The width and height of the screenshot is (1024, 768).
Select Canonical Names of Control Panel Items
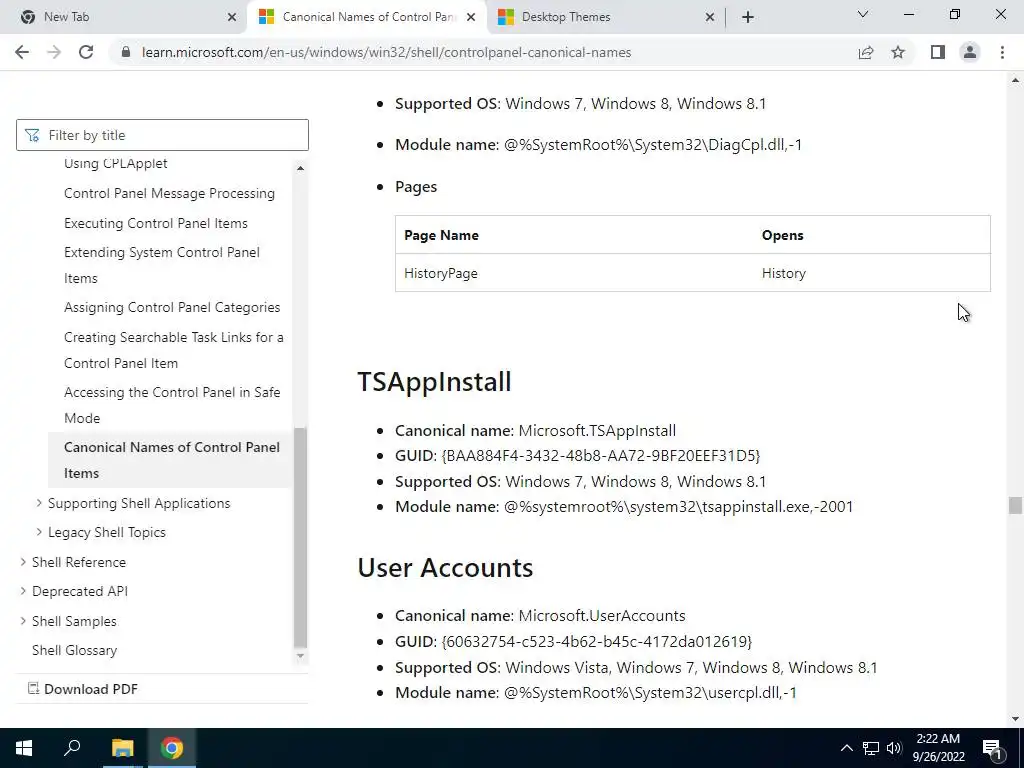[172, 460]
